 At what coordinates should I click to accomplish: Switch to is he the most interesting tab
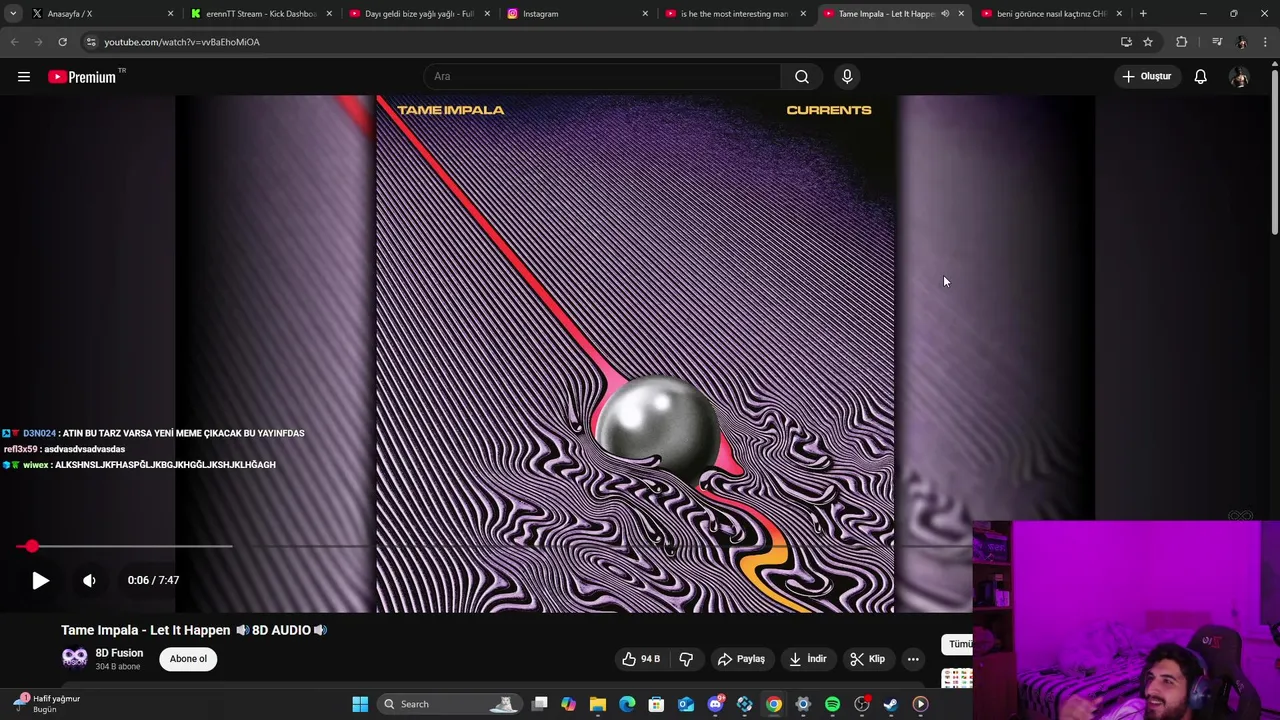735,14
